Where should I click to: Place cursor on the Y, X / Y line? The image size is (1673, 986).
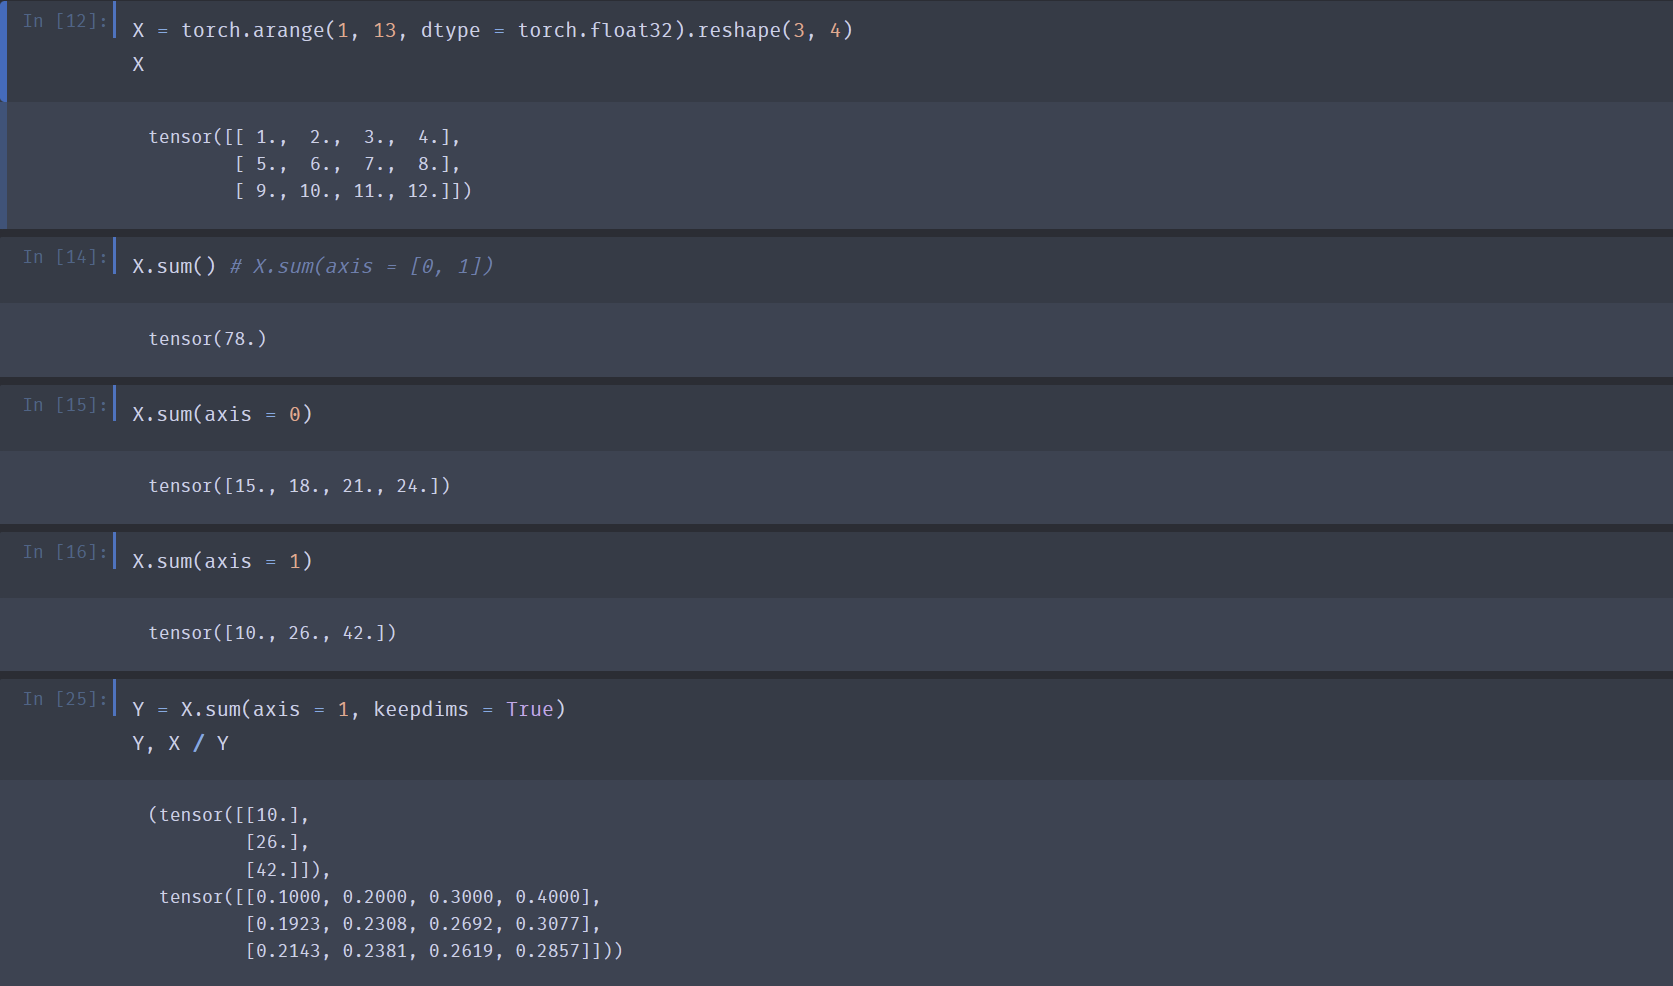[181, 744]
